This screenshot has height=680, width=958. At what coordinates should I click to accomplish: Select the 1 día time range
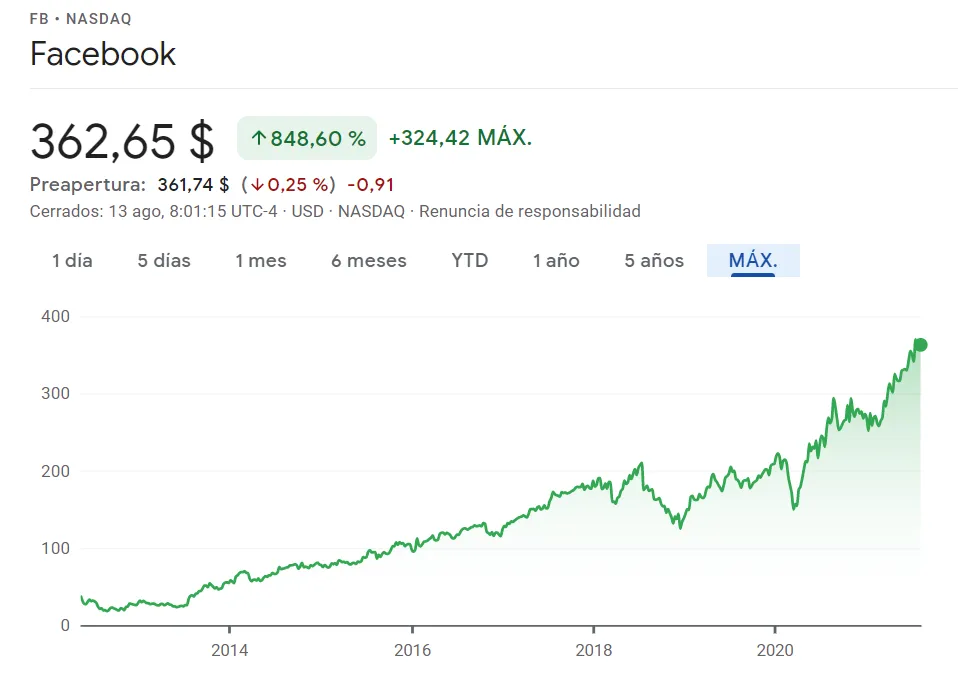pyautogui.click(x=72, y=261)
